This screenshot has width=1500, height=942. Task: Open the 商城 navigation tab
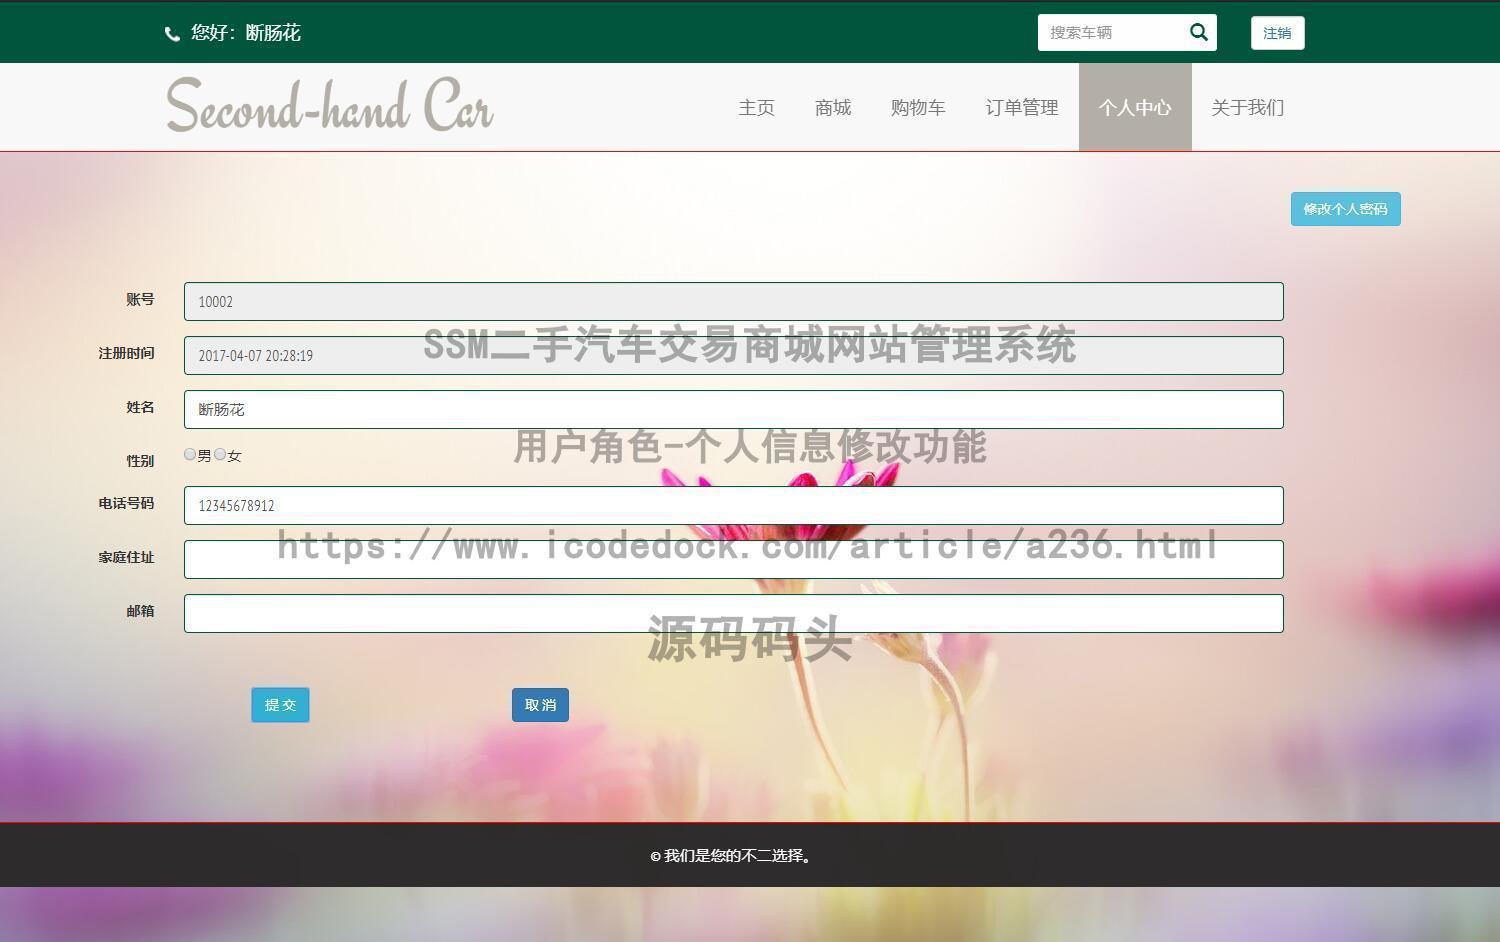832,108
